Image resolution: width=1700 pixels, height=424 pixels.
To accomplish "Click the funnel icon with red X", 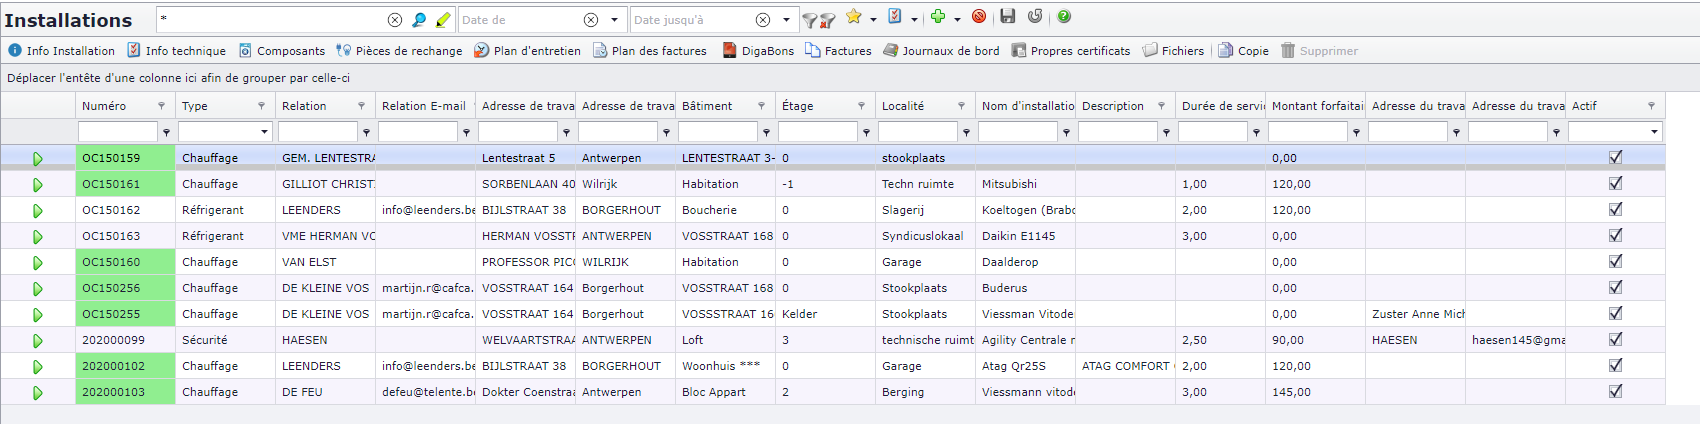I will pyautogui.click(x=828, y=20).
